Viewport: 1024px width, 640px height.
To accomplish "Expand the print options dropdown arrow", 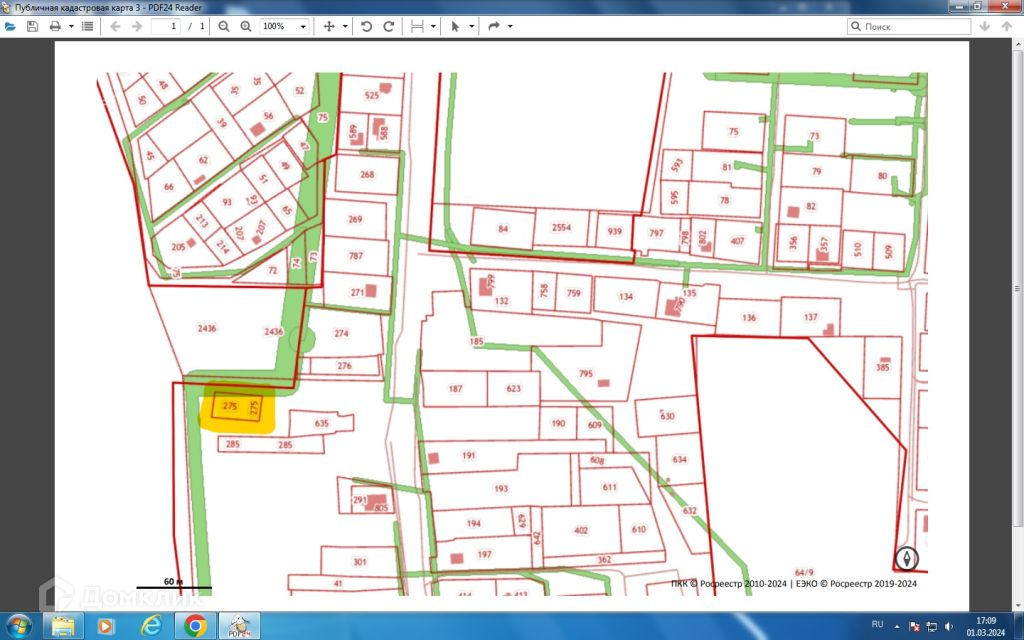I will tap(71, 26).
